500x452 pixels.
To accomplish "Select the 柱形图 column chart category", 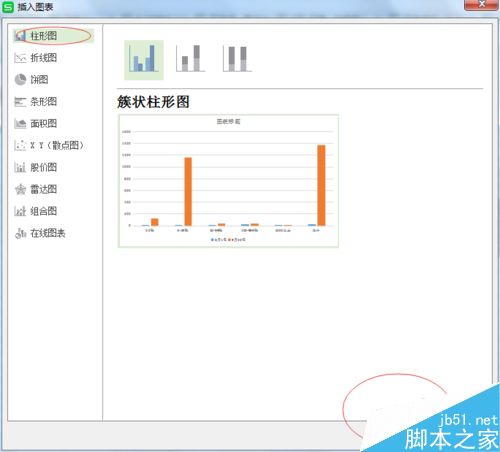I will pos(53,36).
